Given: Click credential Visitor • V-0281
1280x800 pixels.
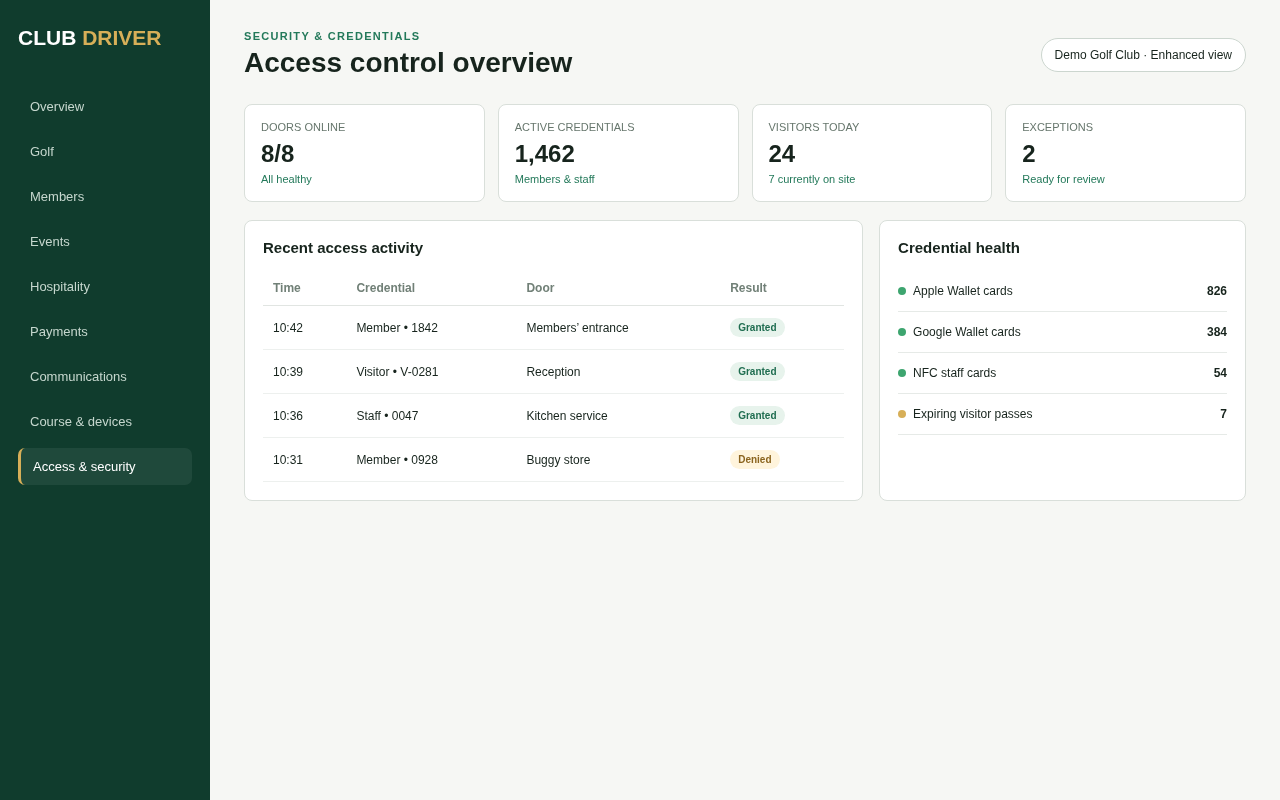Looking at the screenshot, I should (x=397, y=372).
